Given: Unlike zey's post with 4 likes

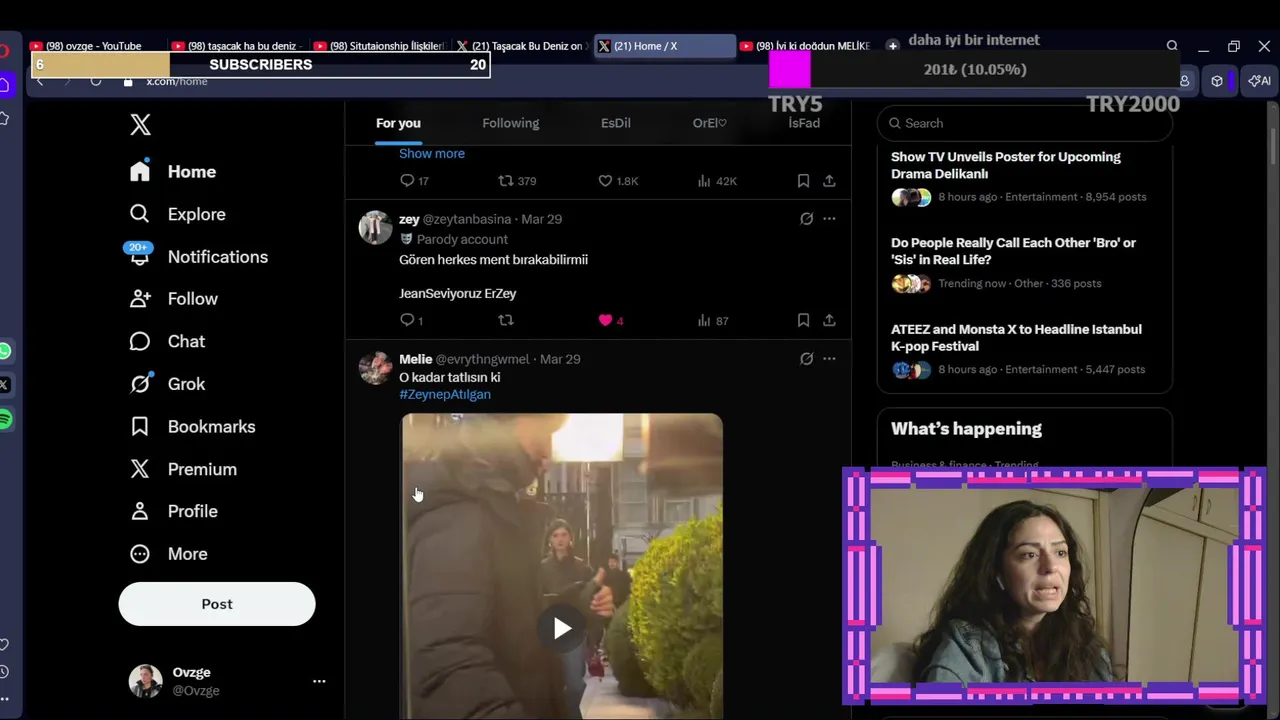Looking at the screenshot, I should pyautogui.click(x=610, y=320).
